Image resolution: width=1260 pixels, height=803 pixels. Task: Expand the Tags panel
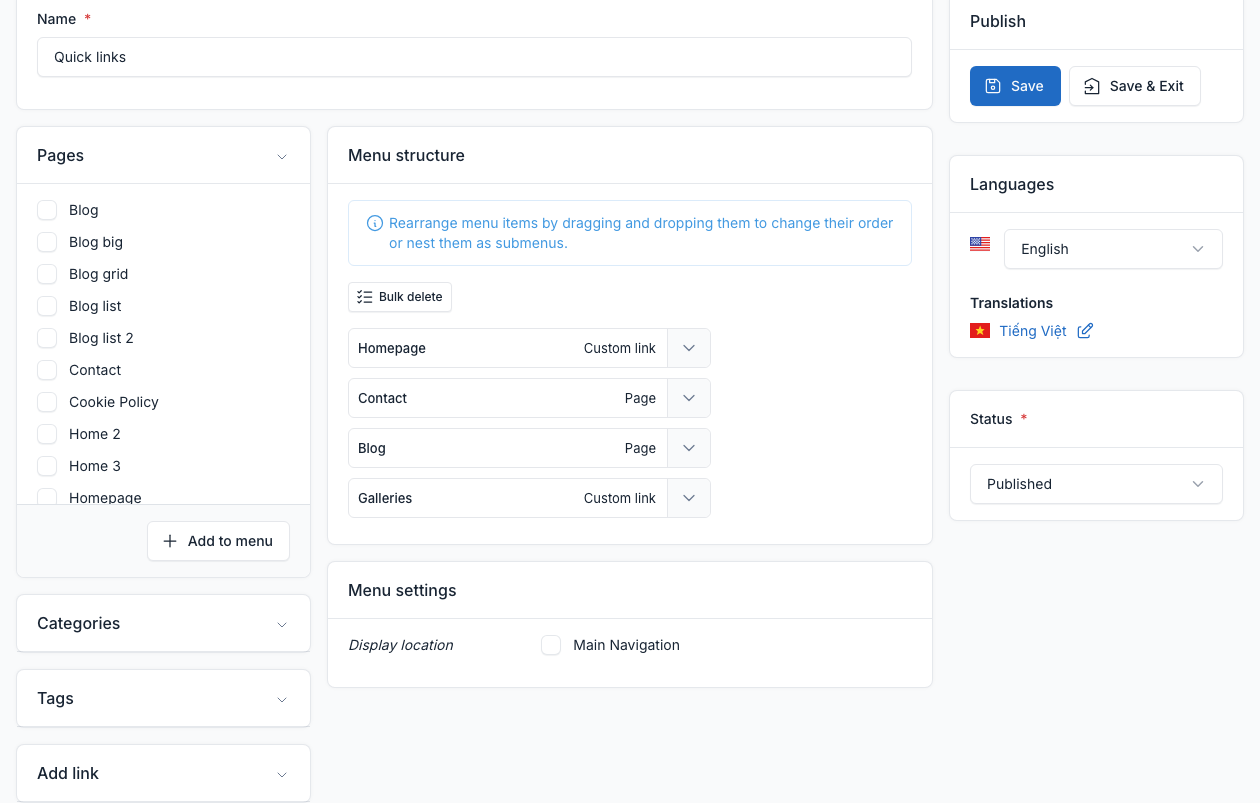point(282,699)
